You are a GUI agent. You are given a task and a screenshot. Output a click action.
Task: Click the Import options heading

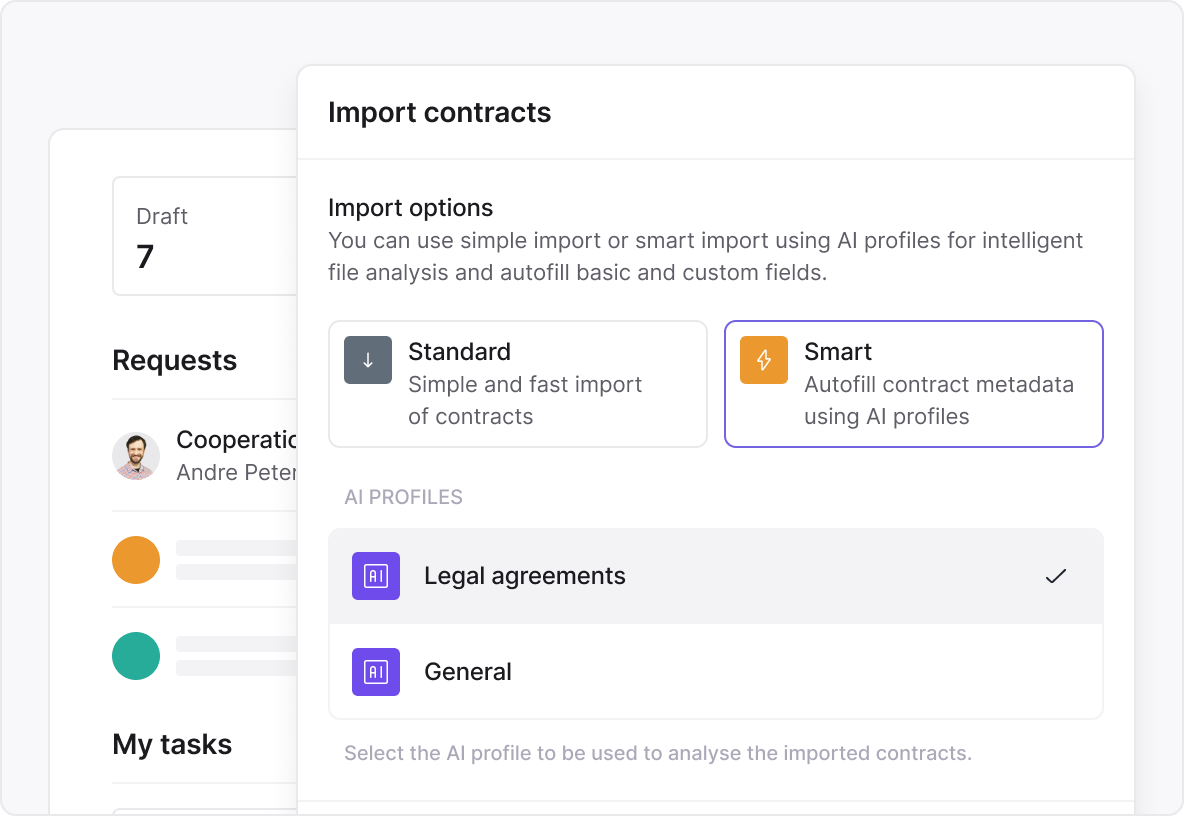point(410,208)
